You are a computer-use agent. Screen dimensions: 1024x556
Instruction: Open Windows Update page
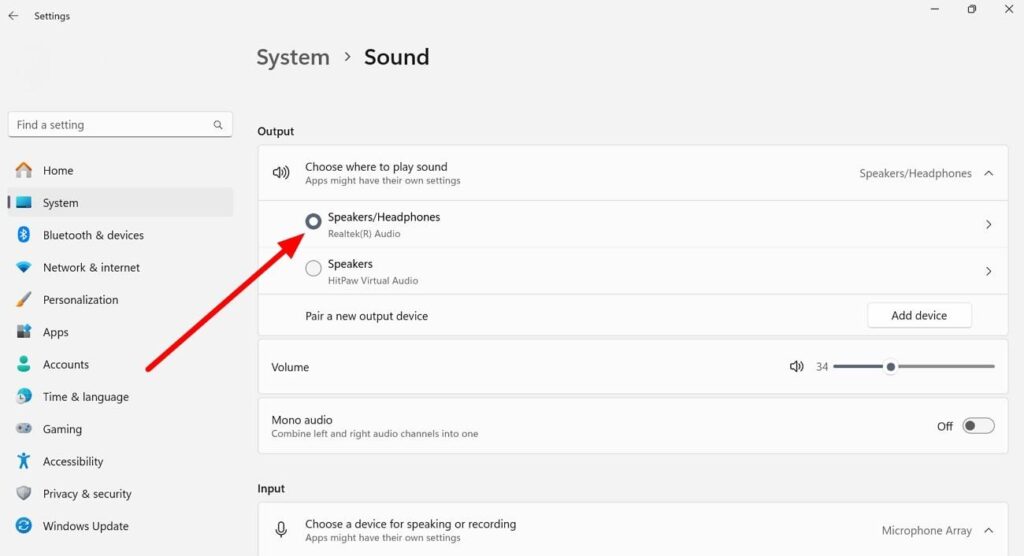point(120,526)
